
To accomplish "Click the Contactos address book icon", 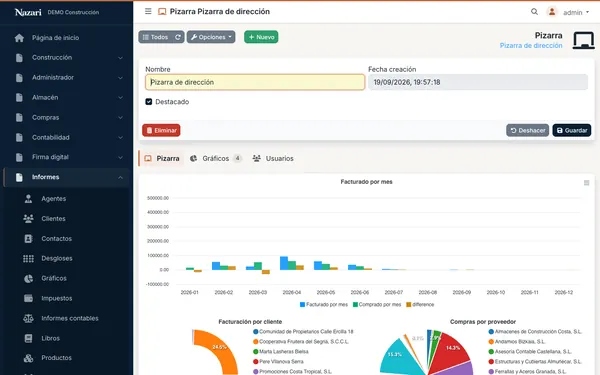I will click(x=28, y=238).
